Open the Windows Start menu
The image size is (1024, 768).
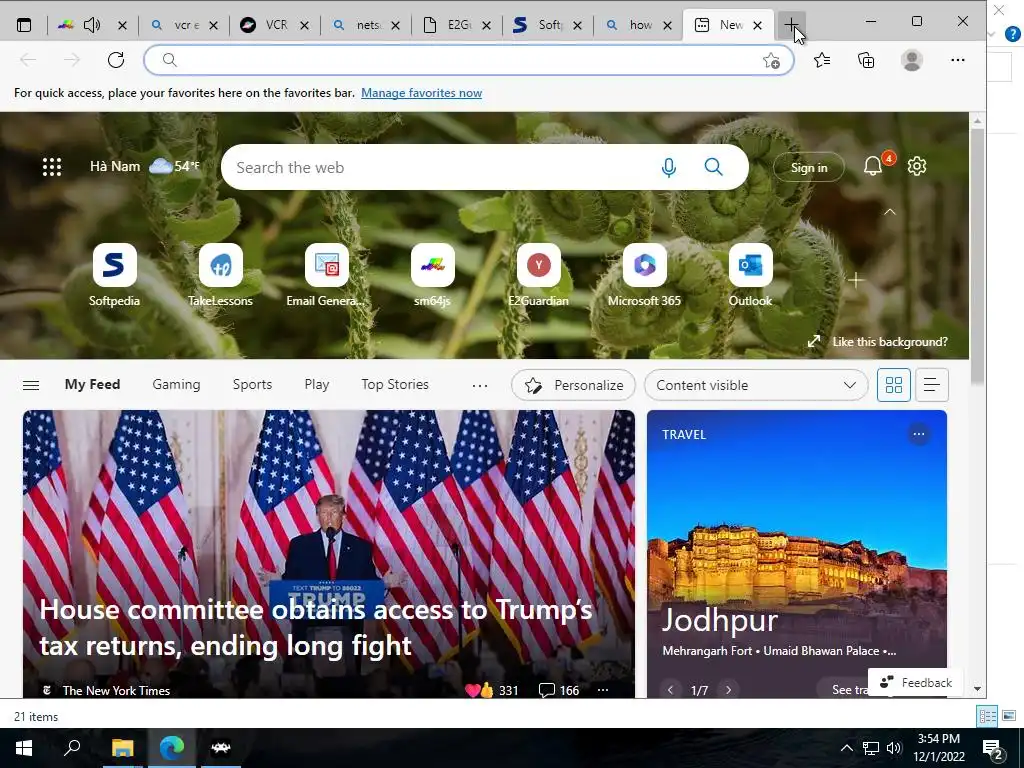pyautogui.click(x=24, y=748)
